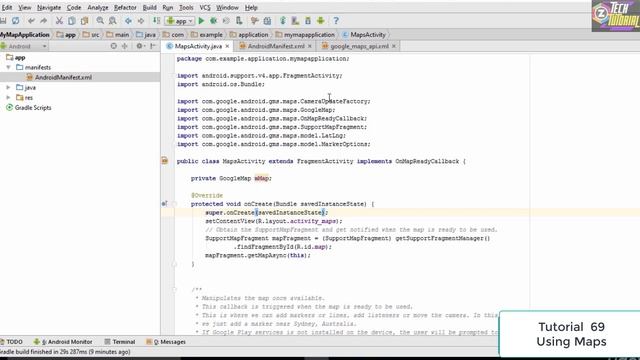Viewport: 640px width, 360px height.
Task: Click the override gutter icon beside onCreate
Action: pos(164,204)
